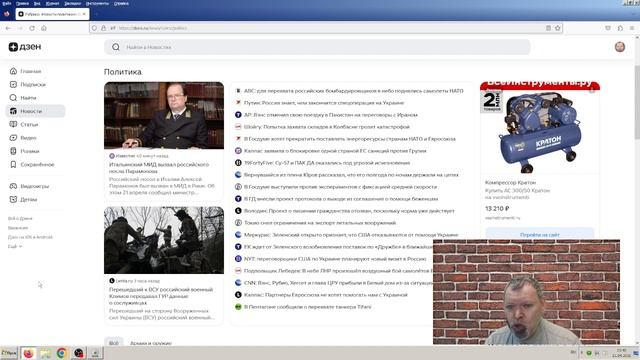Close the Dzen browser tab
The width and height of the screenshot is (640, 360).
pos(84,14)
